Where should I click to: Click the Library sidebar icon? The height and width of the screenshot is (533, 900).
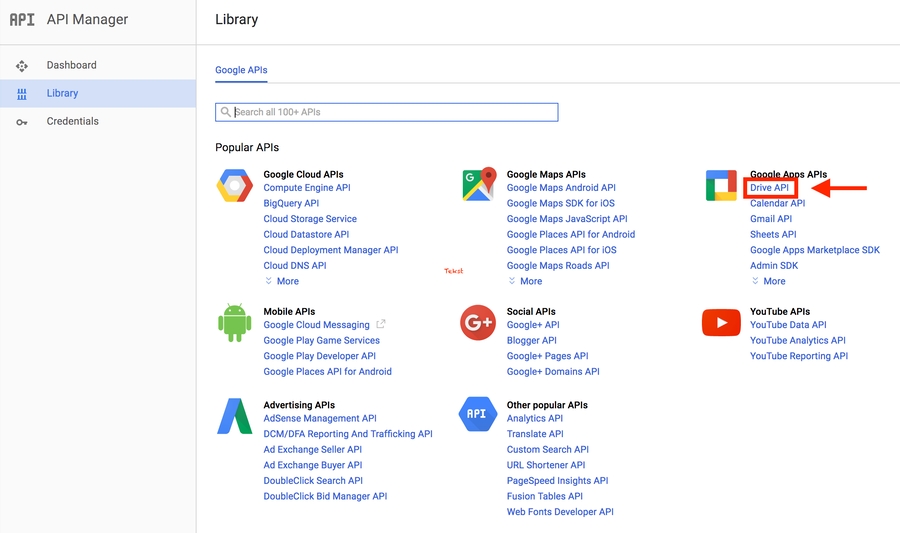pos(22,94)
